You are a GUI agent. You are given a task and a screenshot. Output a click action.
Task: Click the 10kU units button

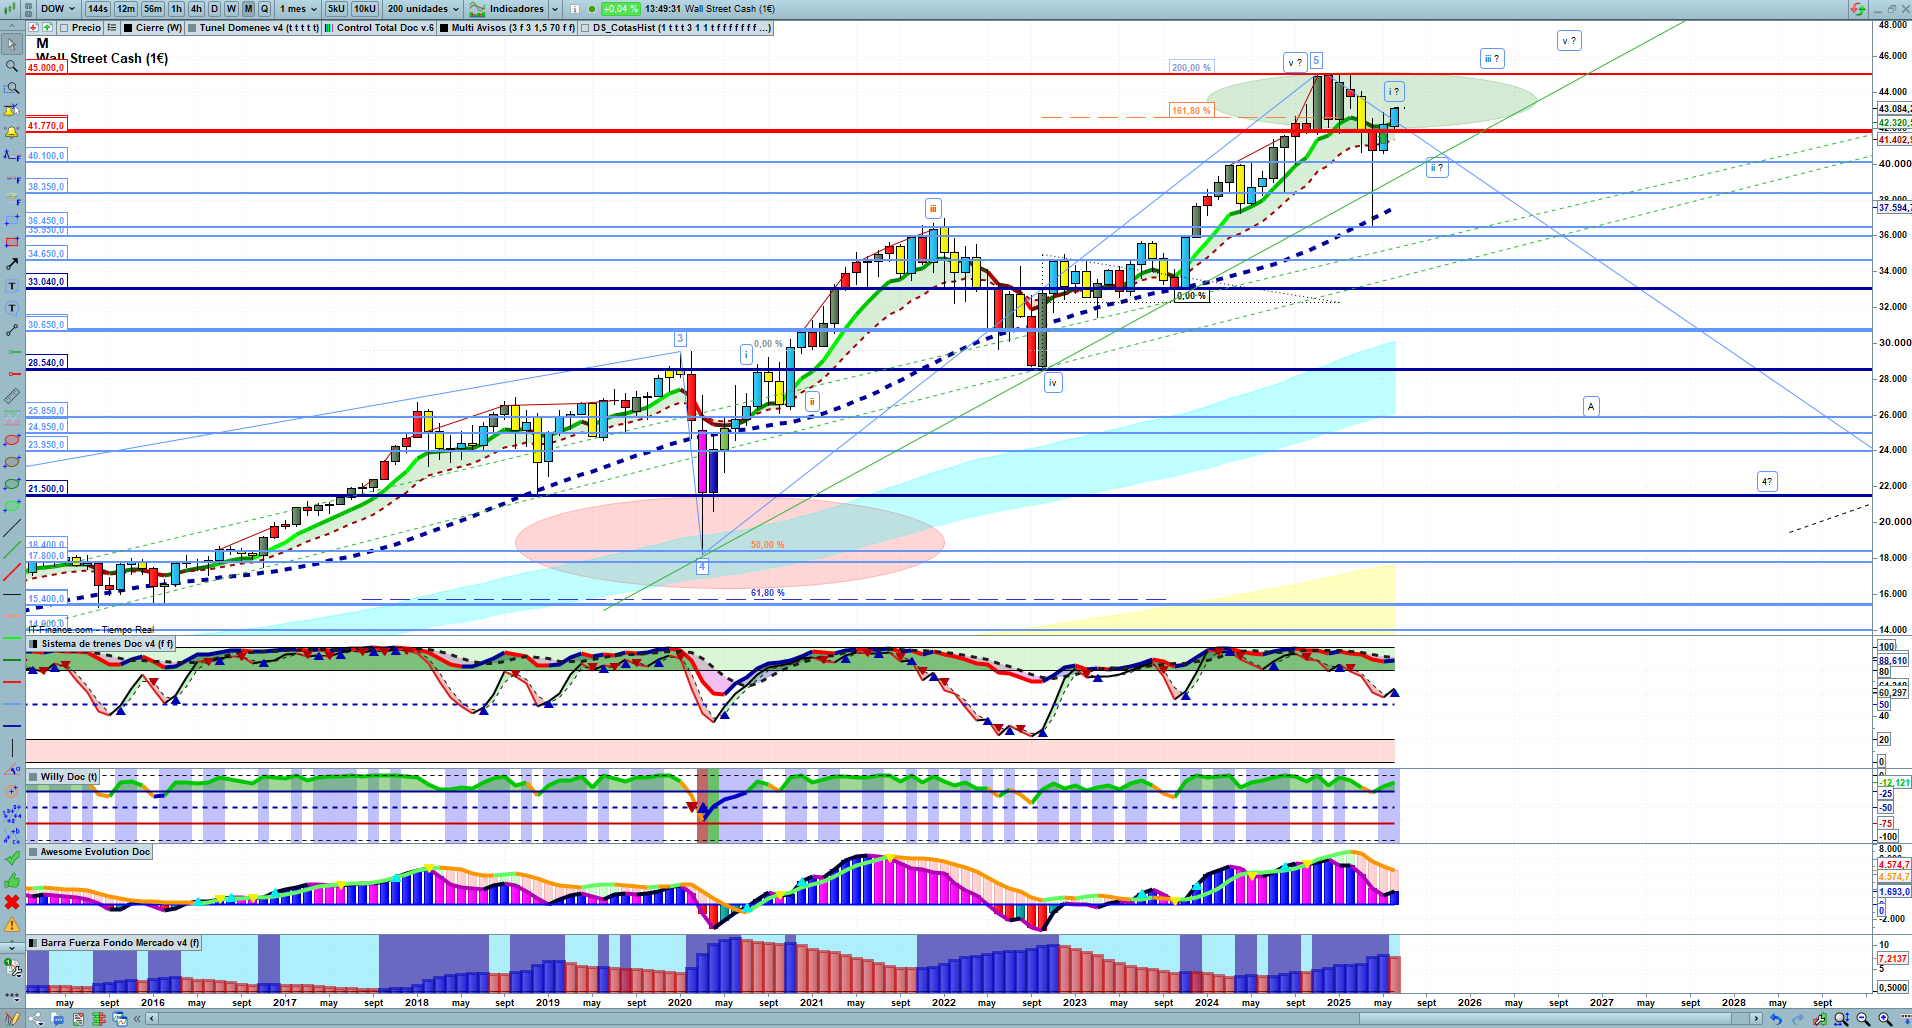click(365, 9)
